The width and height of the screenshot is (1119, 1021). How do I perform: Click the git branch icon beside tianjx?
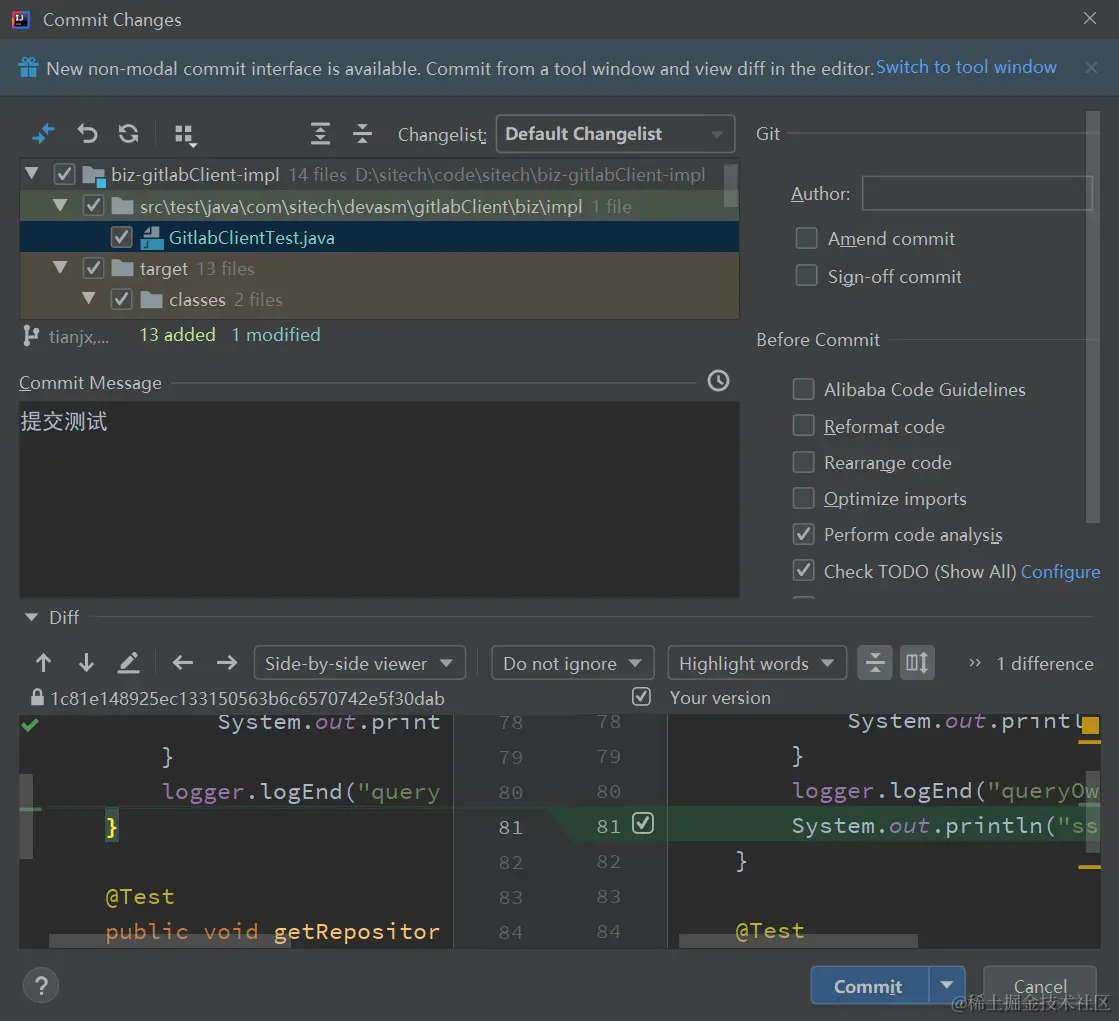[31, 335]
